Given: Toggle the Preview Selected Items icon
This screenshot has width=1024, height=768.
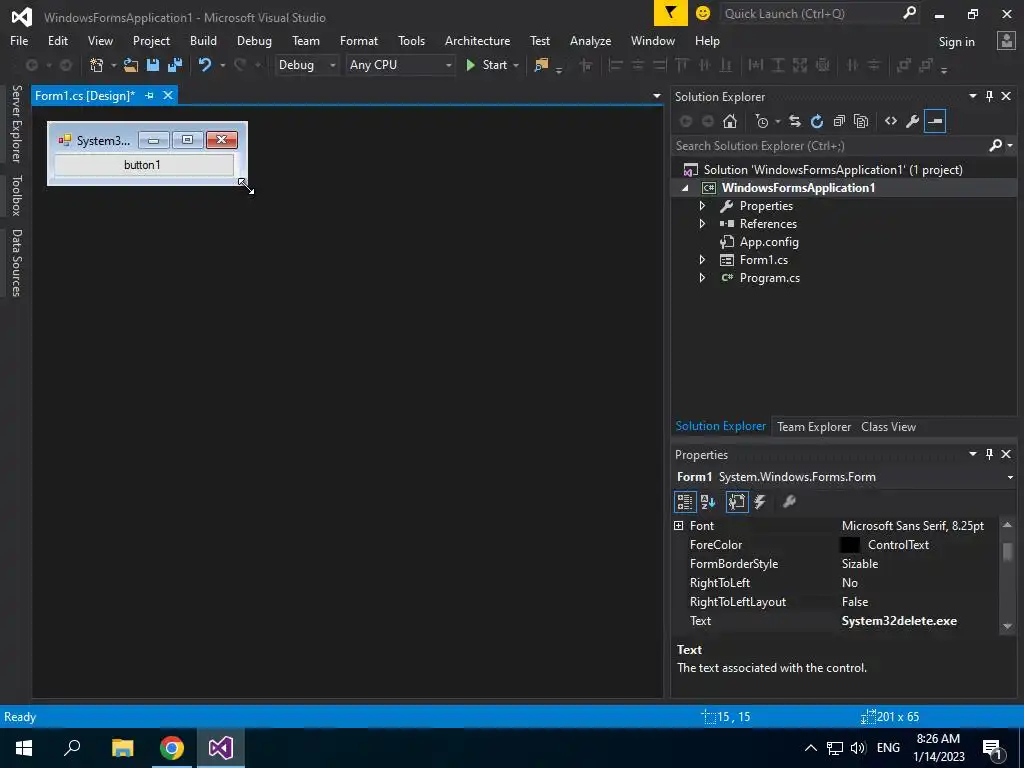Looking at the screenshot, I should point(935,121).
